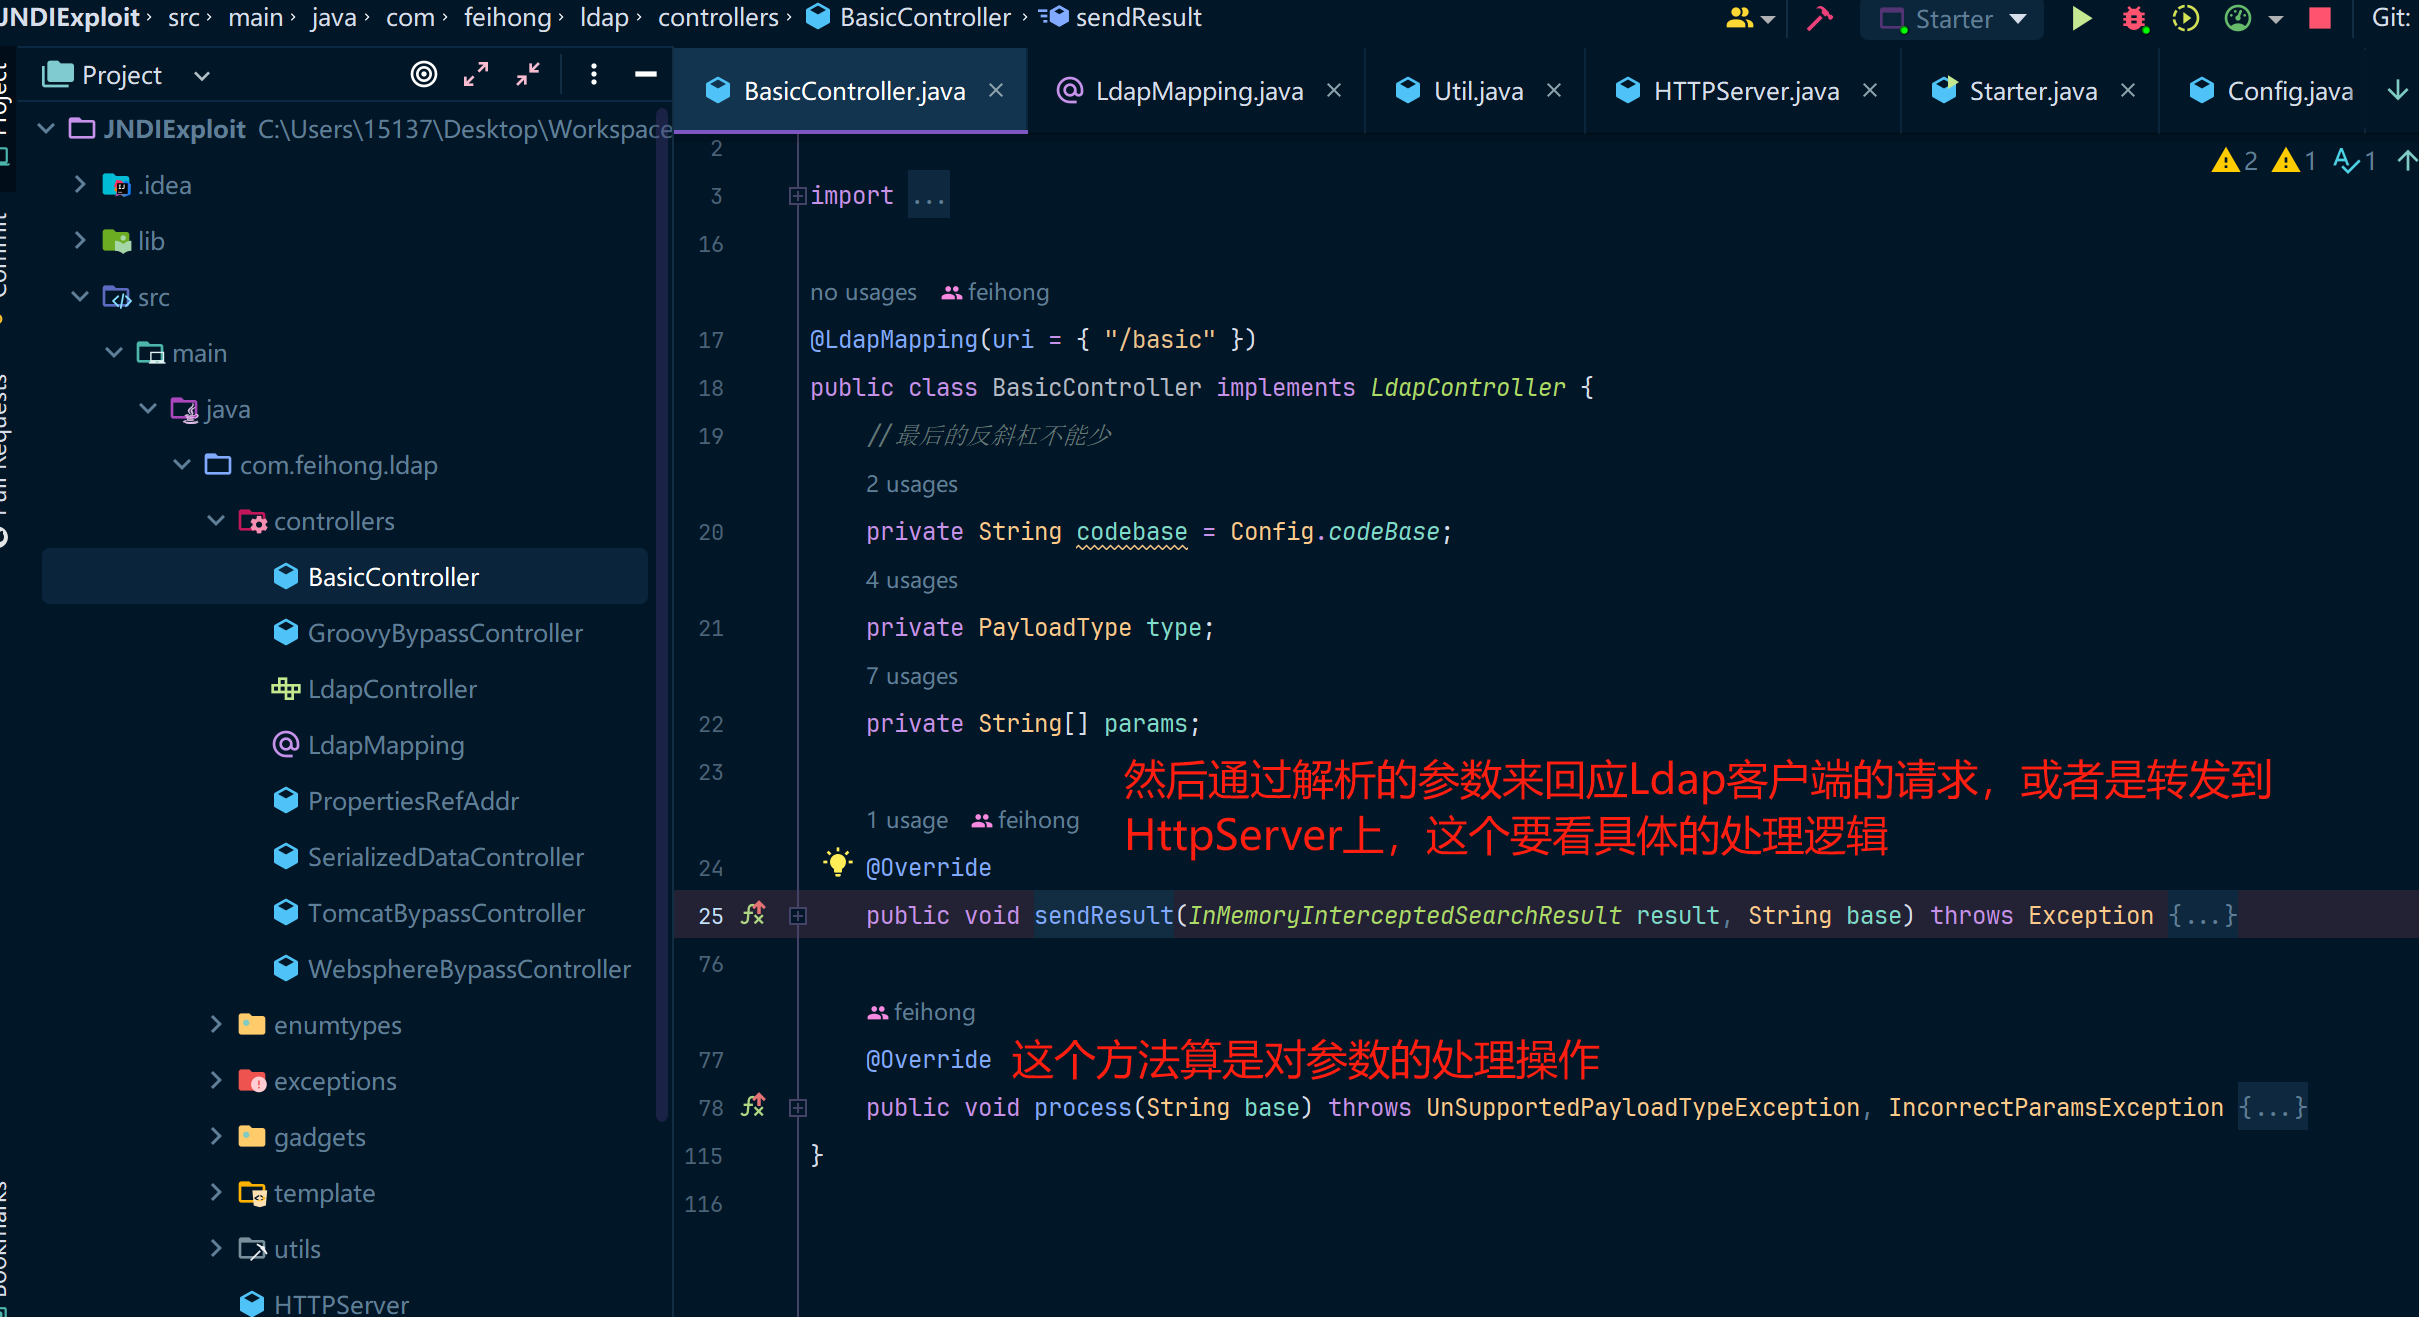Open TomcatBypassController in tree
The height and width of the screenshot is (1317, 2419).
tap(446, 913)
